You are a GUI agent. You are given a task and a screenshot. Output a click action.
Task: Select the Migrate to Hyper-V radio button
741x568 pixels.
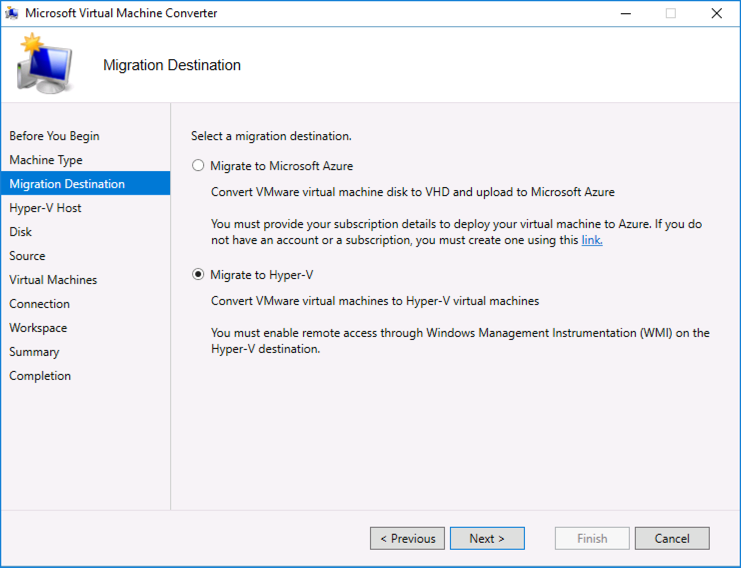coord(198,275)
